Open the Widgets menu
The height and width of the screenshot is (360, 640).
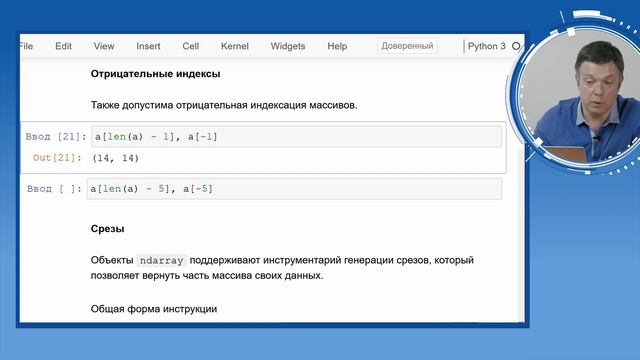288,46
